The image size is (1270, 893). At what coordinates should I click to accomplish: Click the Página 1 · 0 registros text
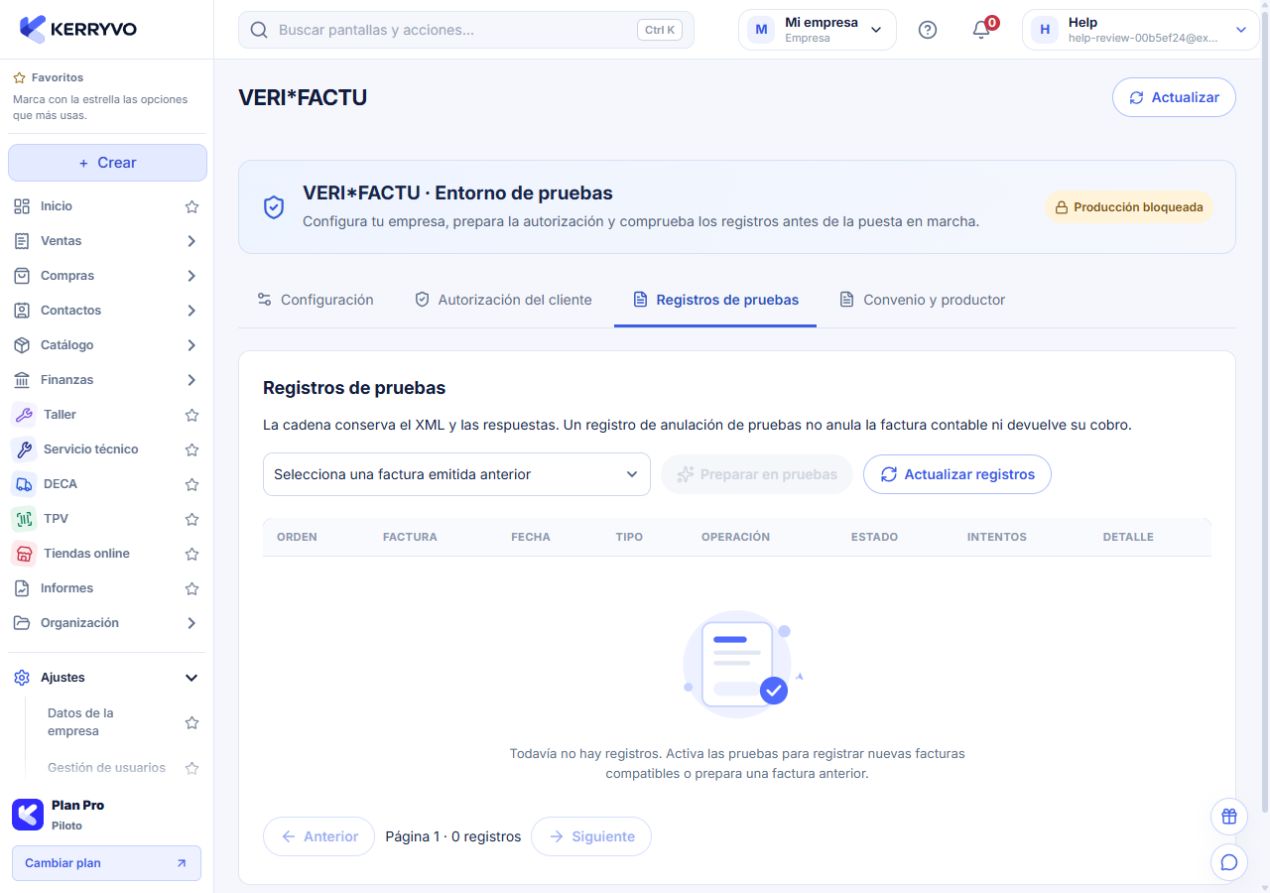coord(453,836)
